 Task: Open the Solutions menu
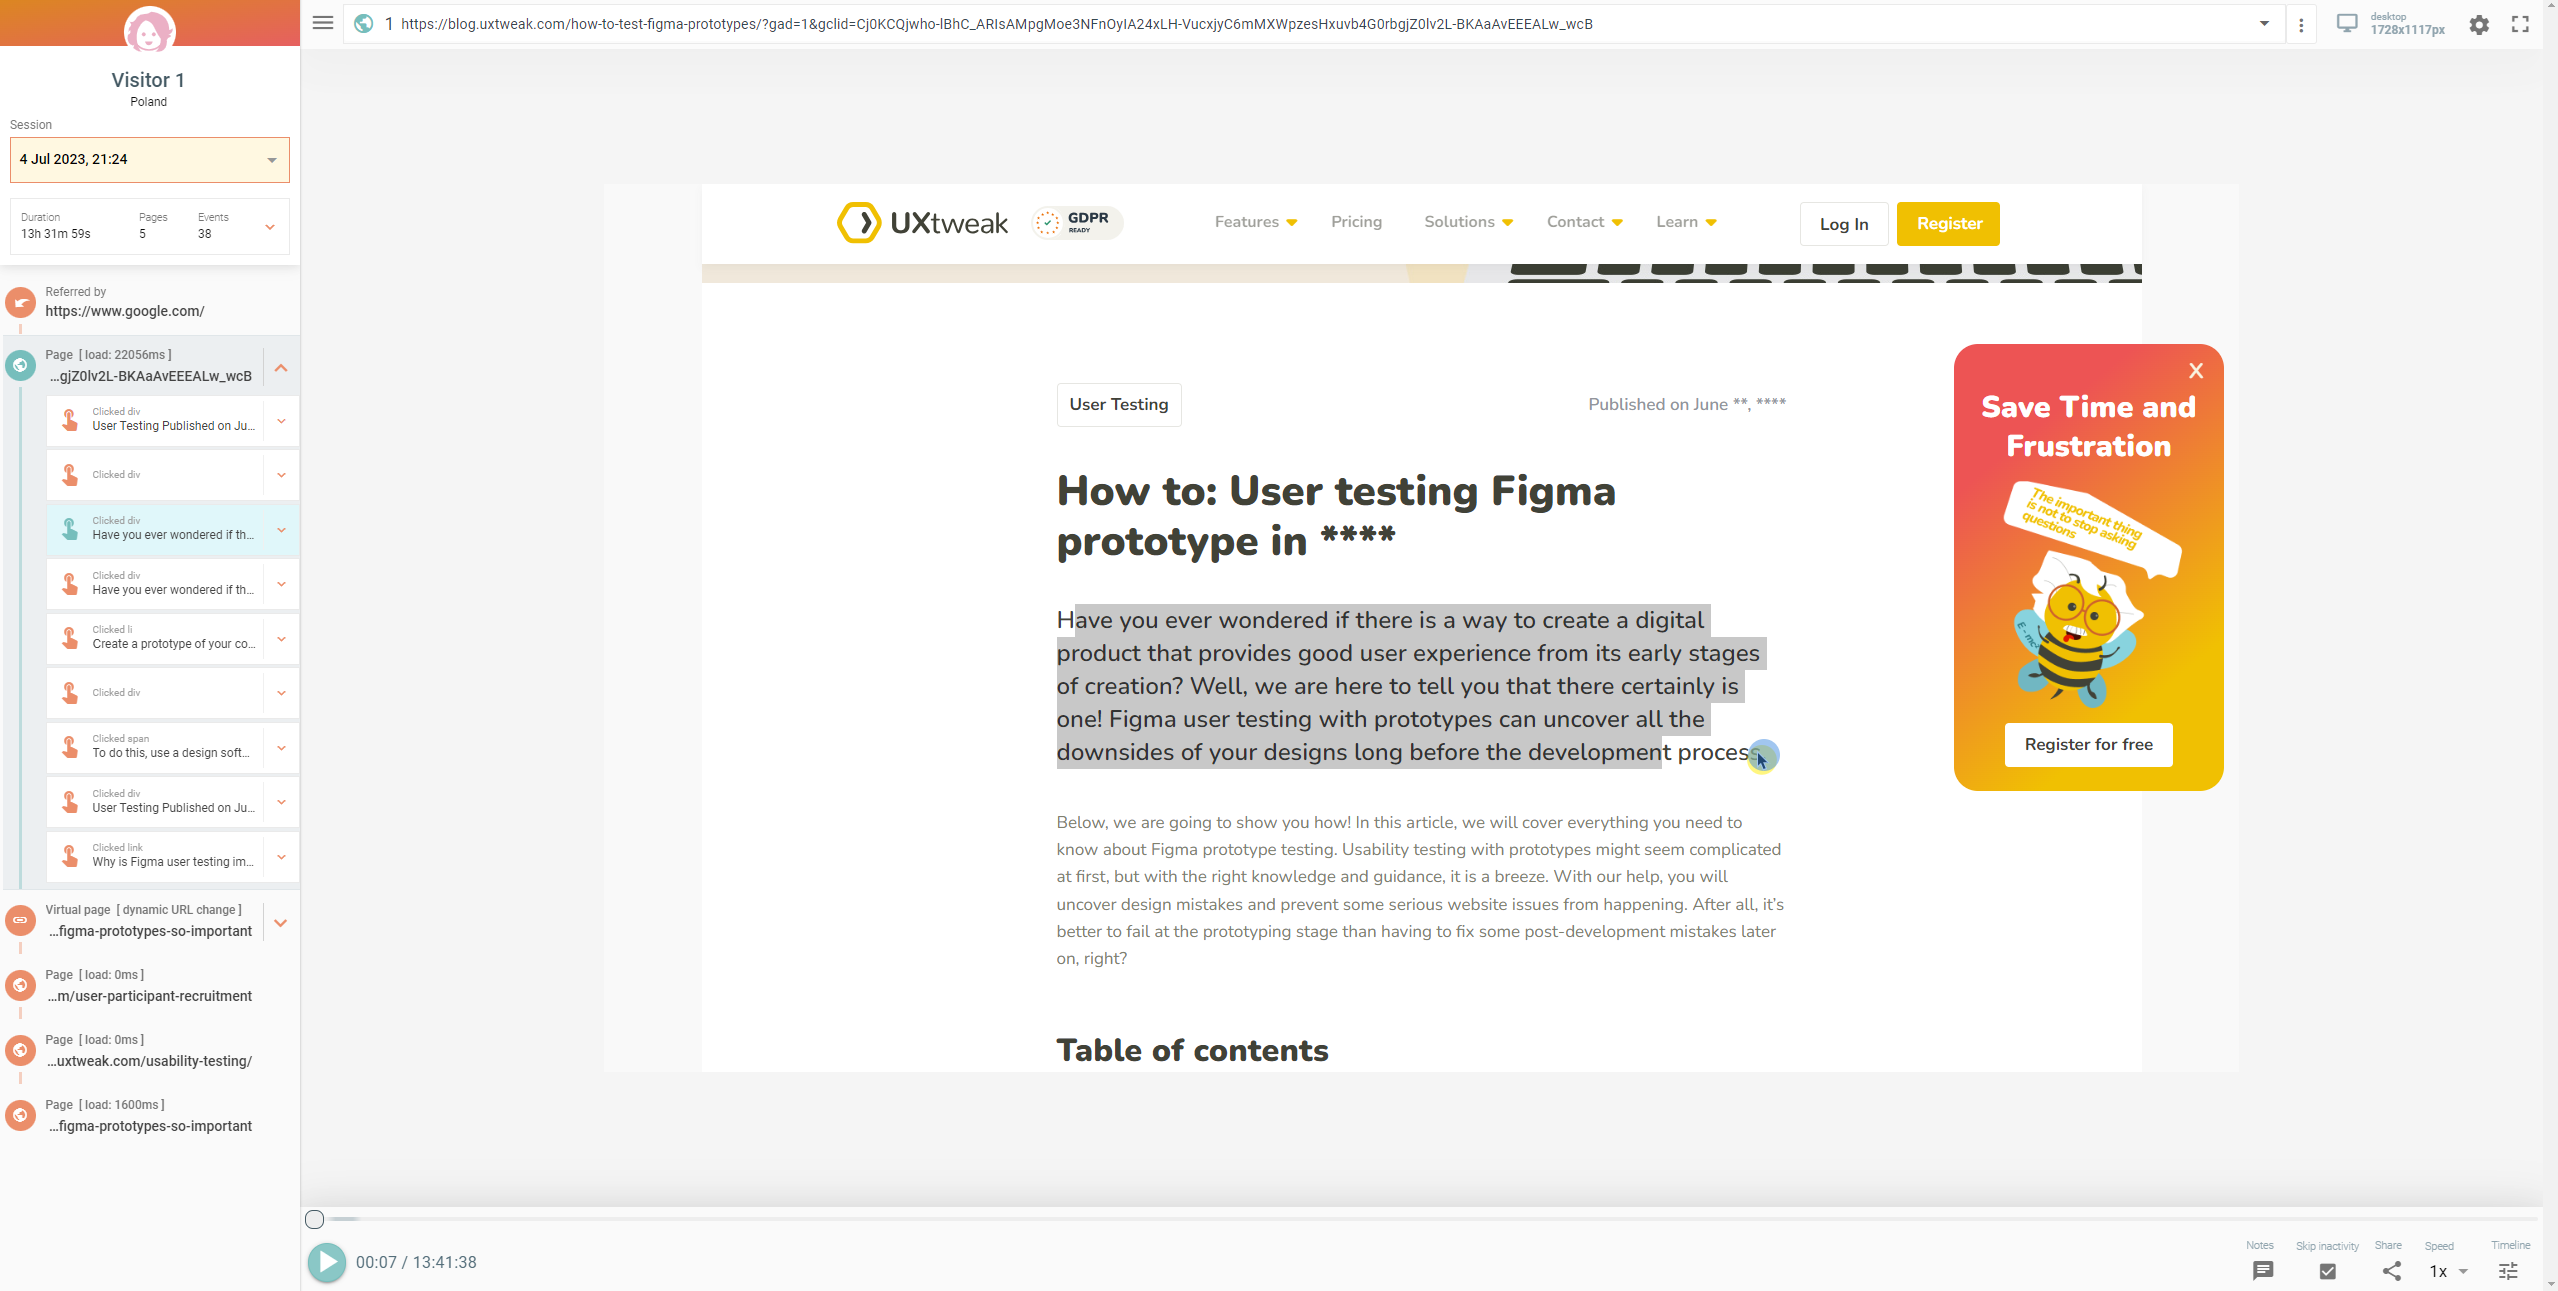pyautogui.click(x=1468, y=222)
